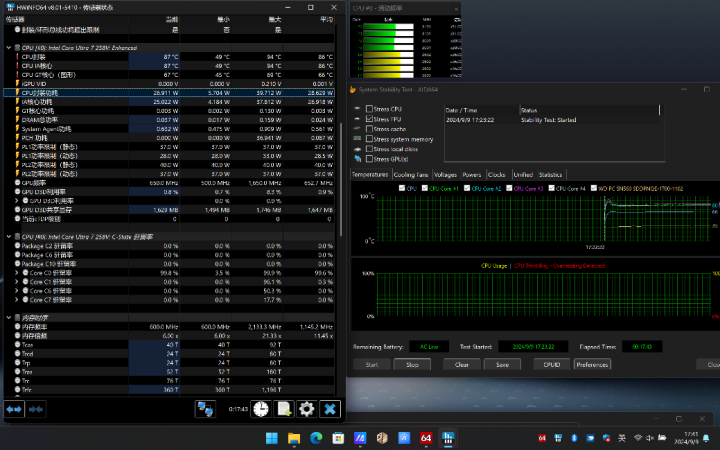Click CPUID button in AIDA64
This screenshot has height=450, width=720.
point(552,365)
